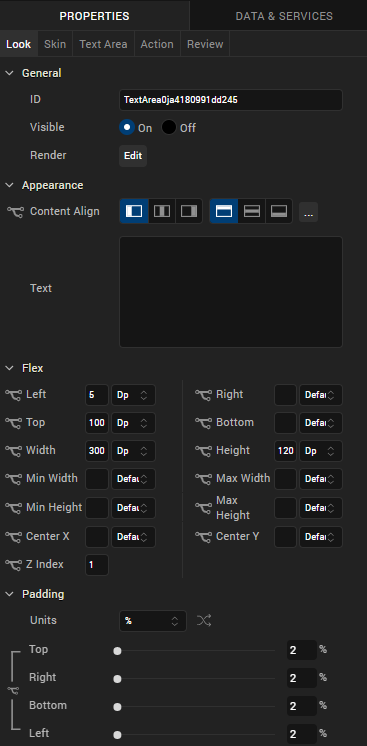Align content to the right horizontally
The image size is (367, 746).
(189, 211)
